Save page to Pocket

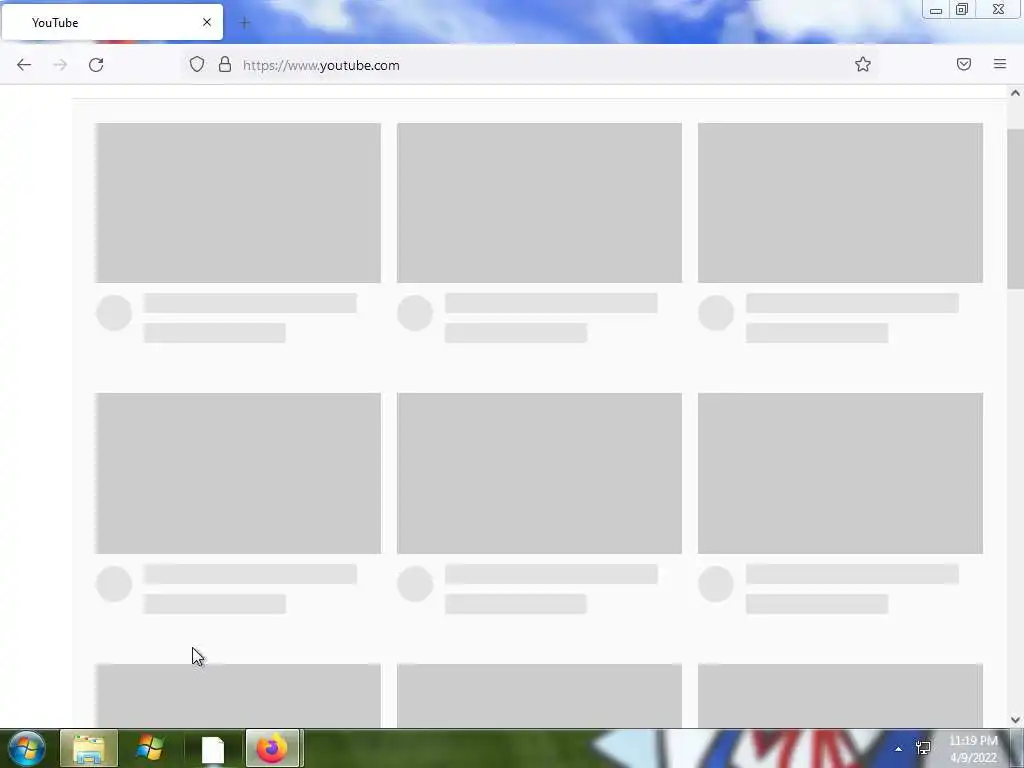964,64
